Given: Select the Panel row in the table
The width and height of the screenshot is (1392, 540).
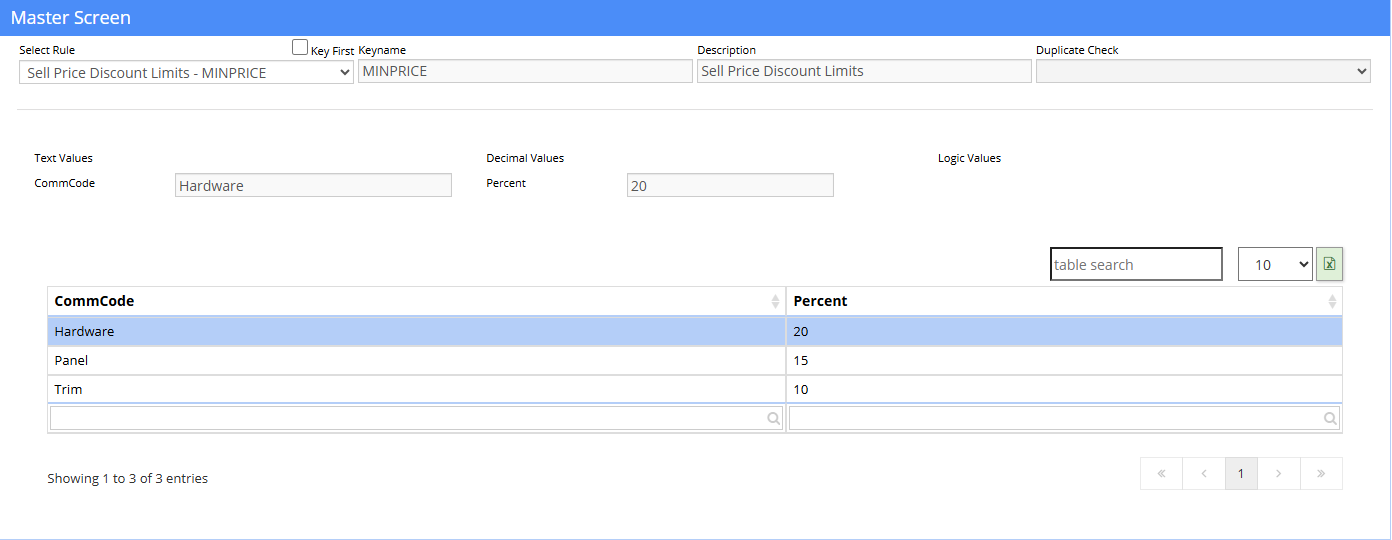Looking at the screenshot, I should tap(695, 360).
